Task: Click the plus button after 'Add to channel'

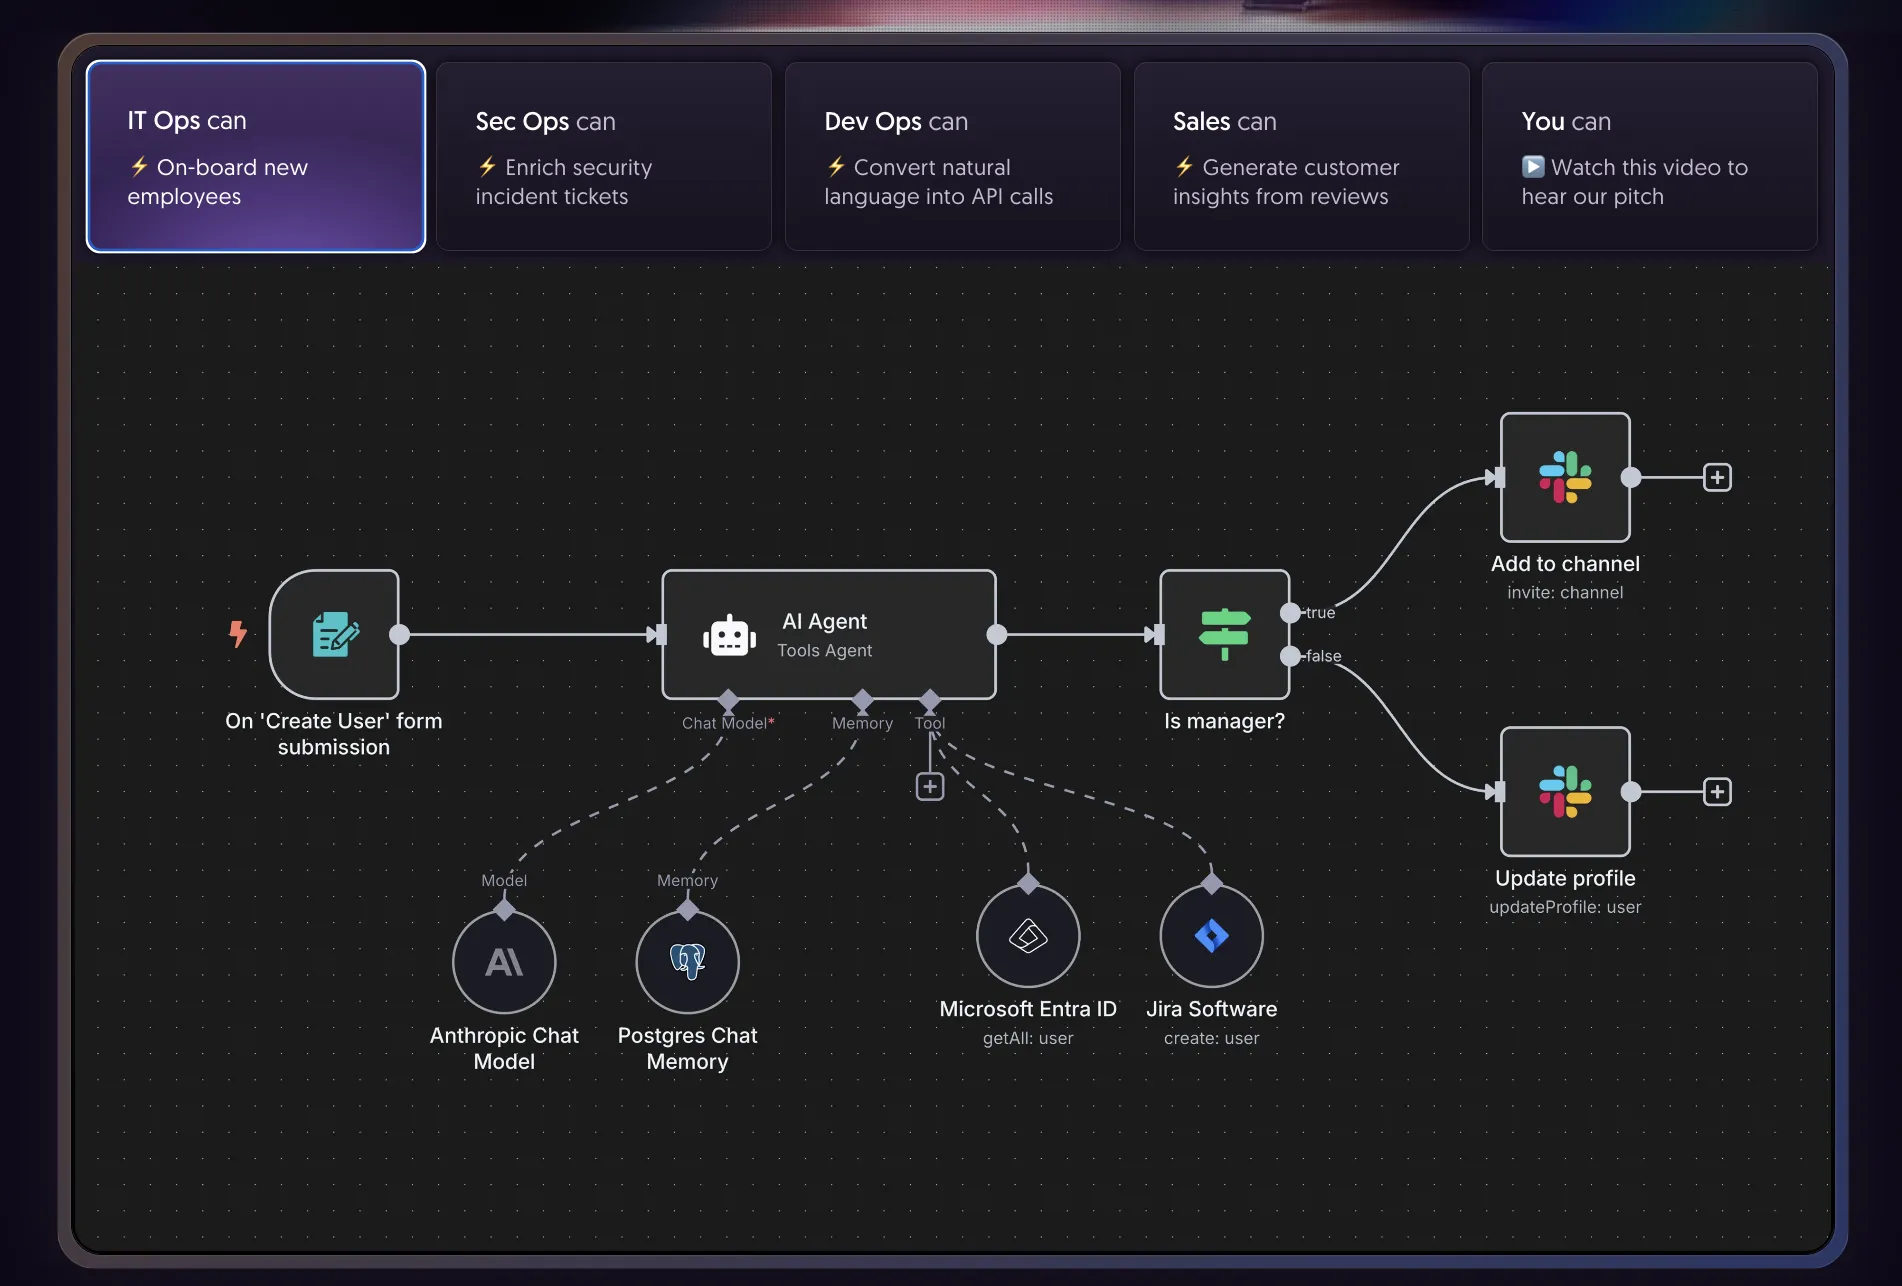Action: click(x=1718, y=477)
